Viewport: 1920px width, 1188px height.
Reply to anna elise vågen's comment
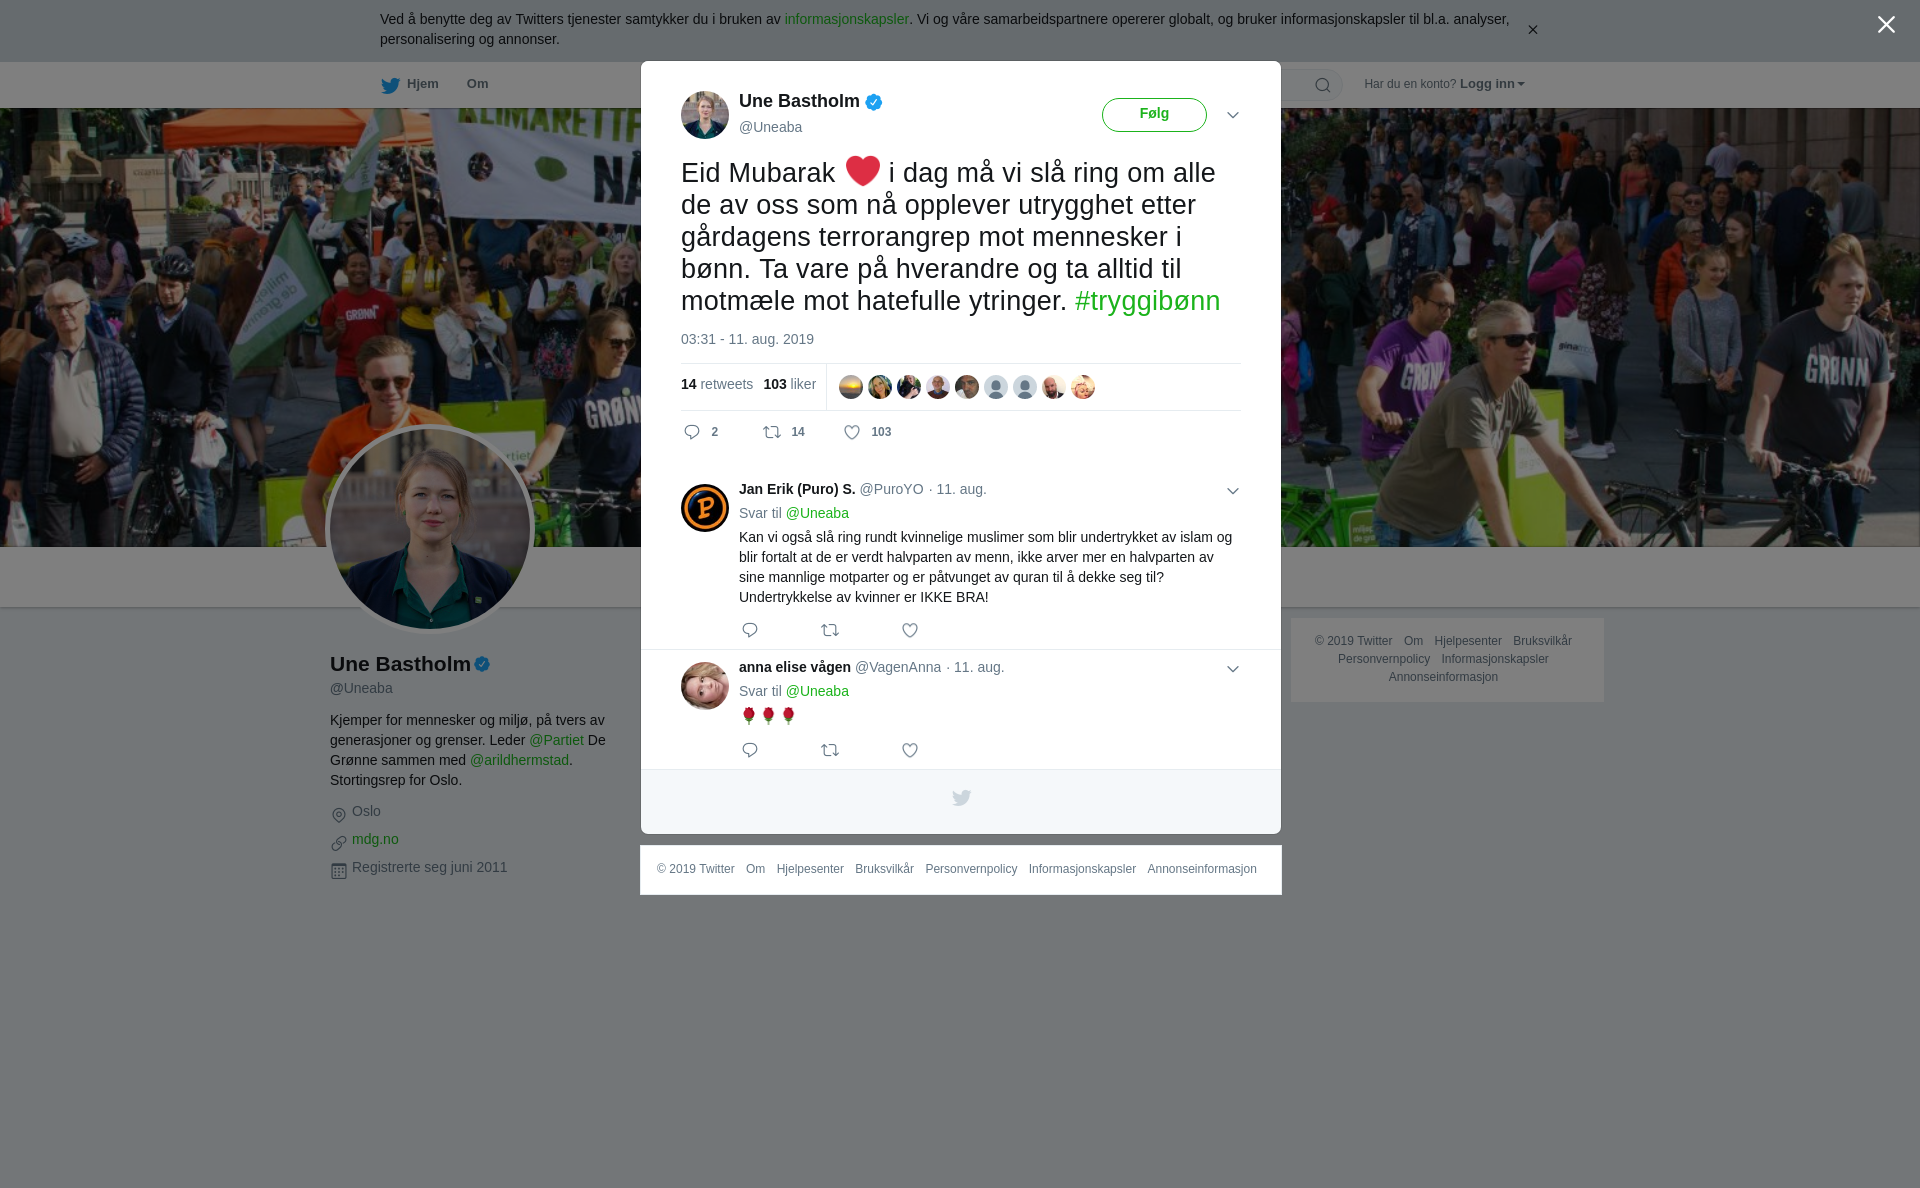pyautogui.click(x=750, y=750)
